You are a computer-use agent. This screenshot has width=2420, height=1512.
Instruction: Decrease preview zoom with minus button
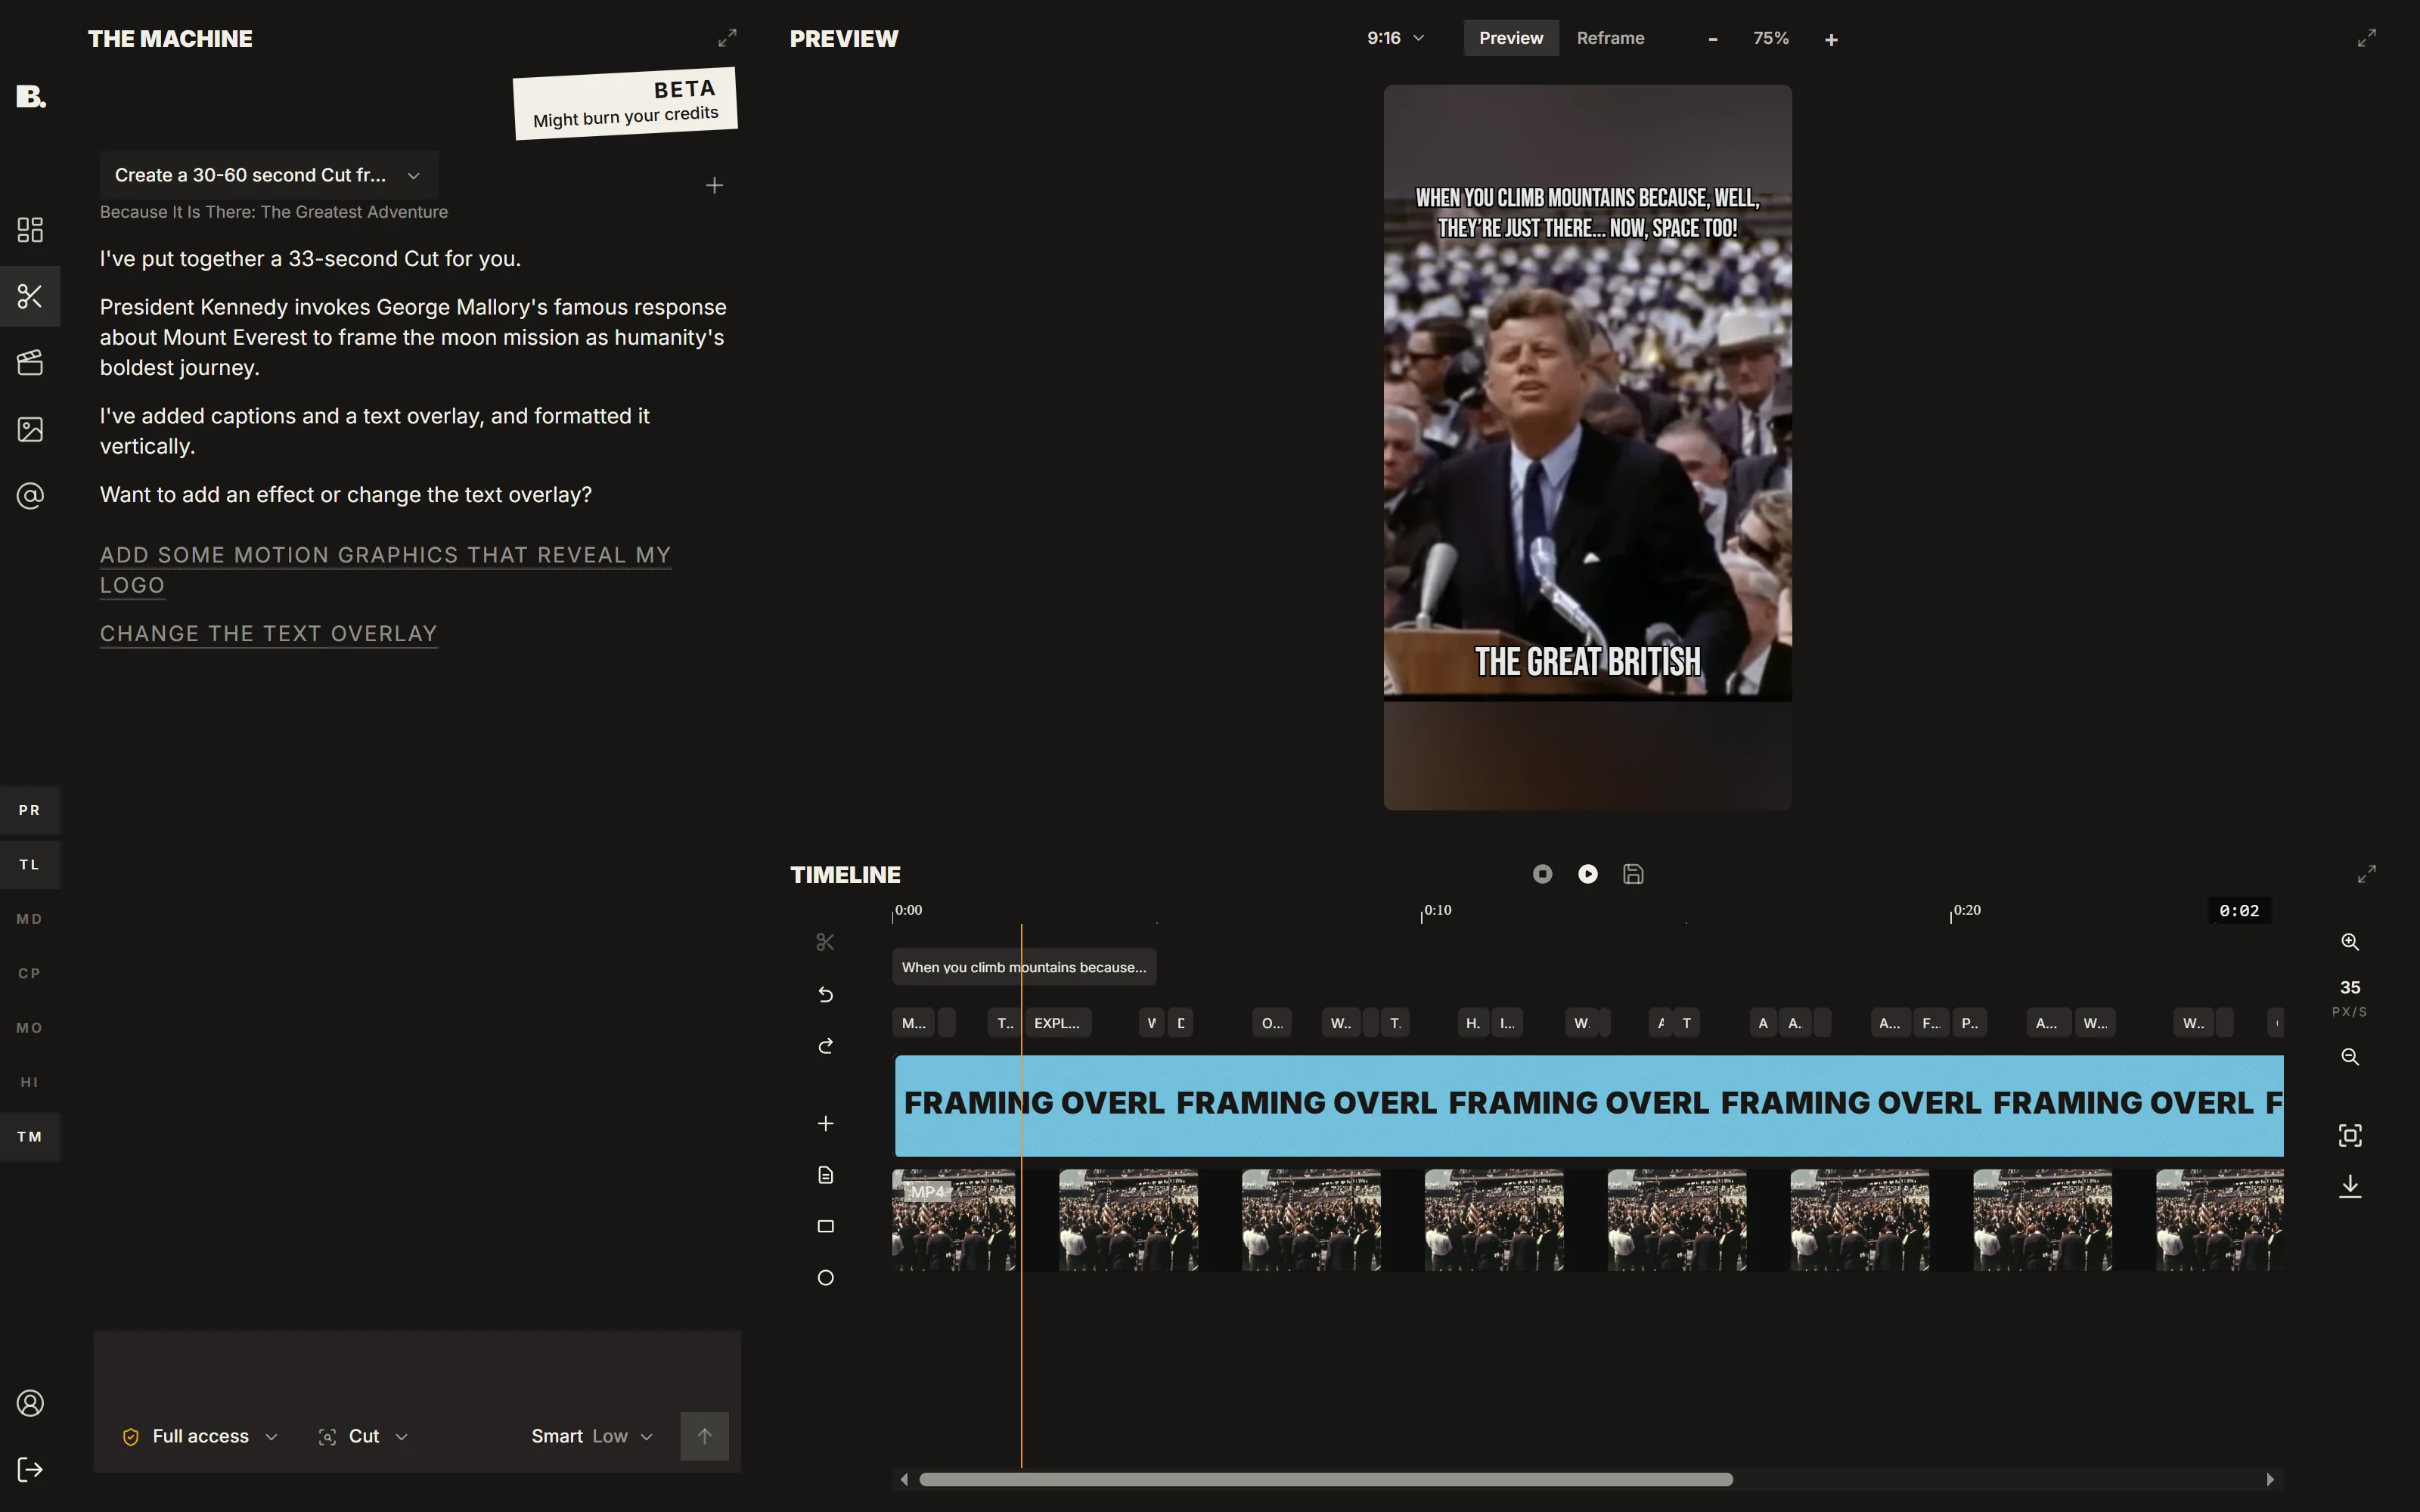click(x=1713, y=39)
